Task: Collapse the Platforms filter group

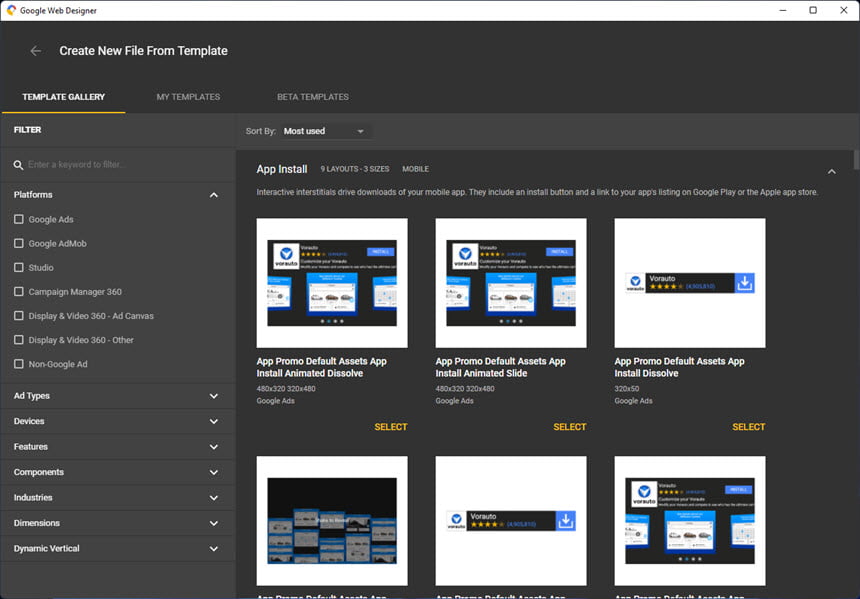Action: (214, 195)
